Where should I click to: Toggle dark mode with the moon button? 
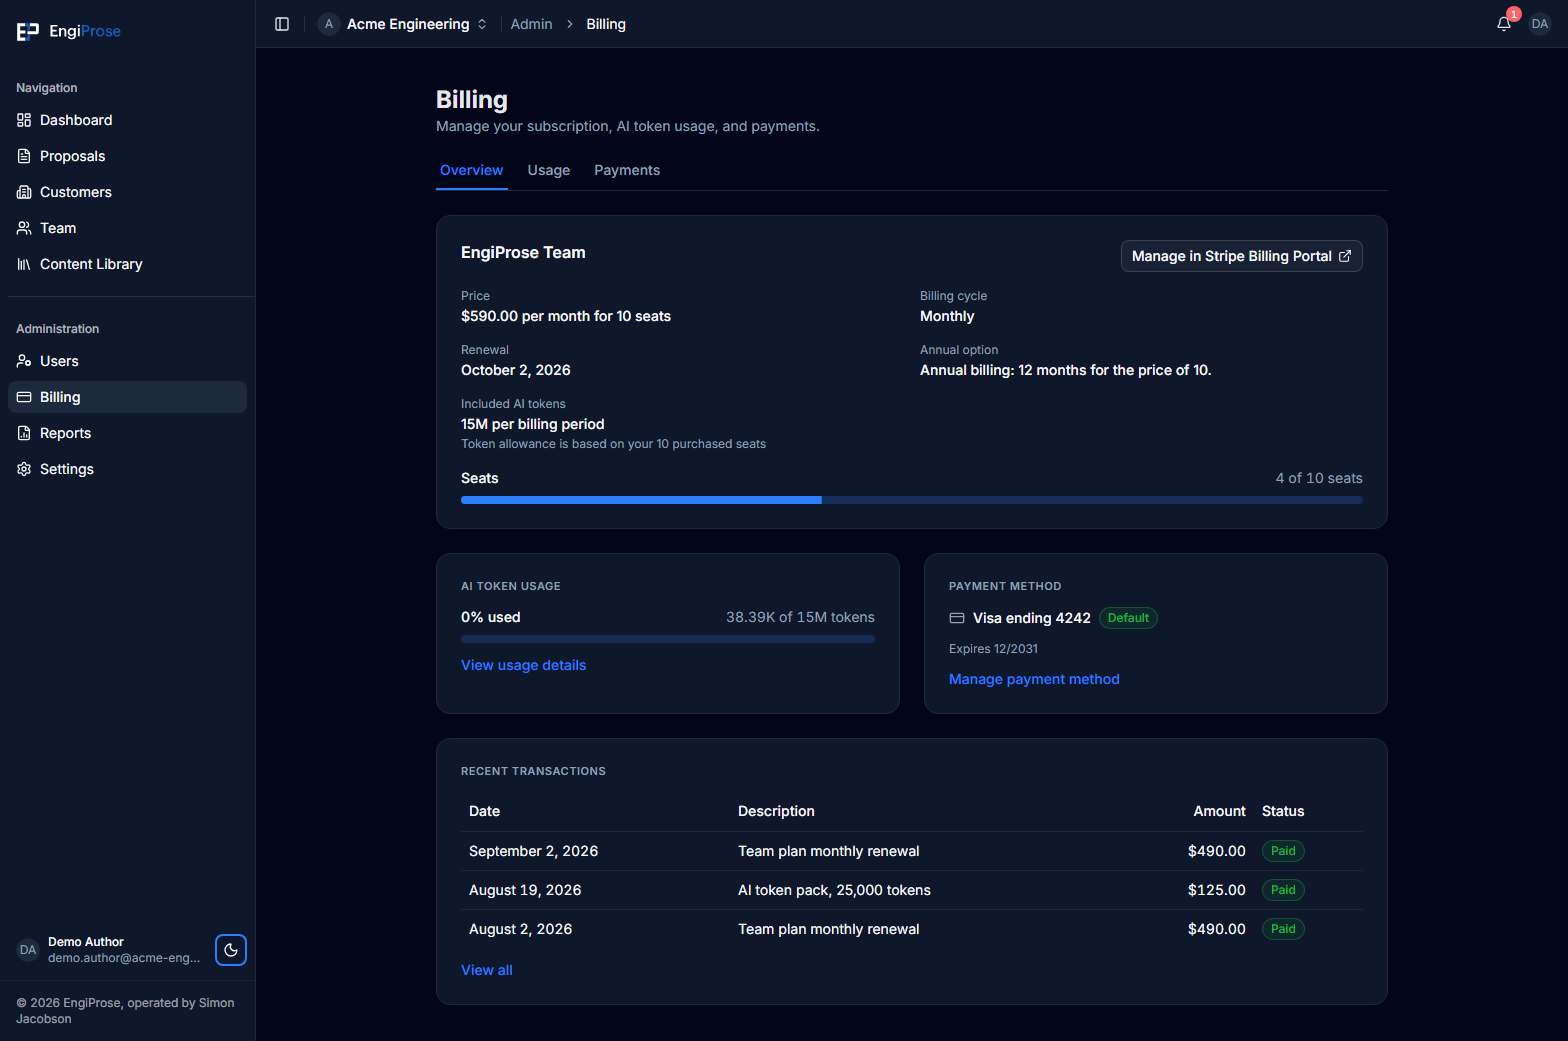(x=231, y=950)
